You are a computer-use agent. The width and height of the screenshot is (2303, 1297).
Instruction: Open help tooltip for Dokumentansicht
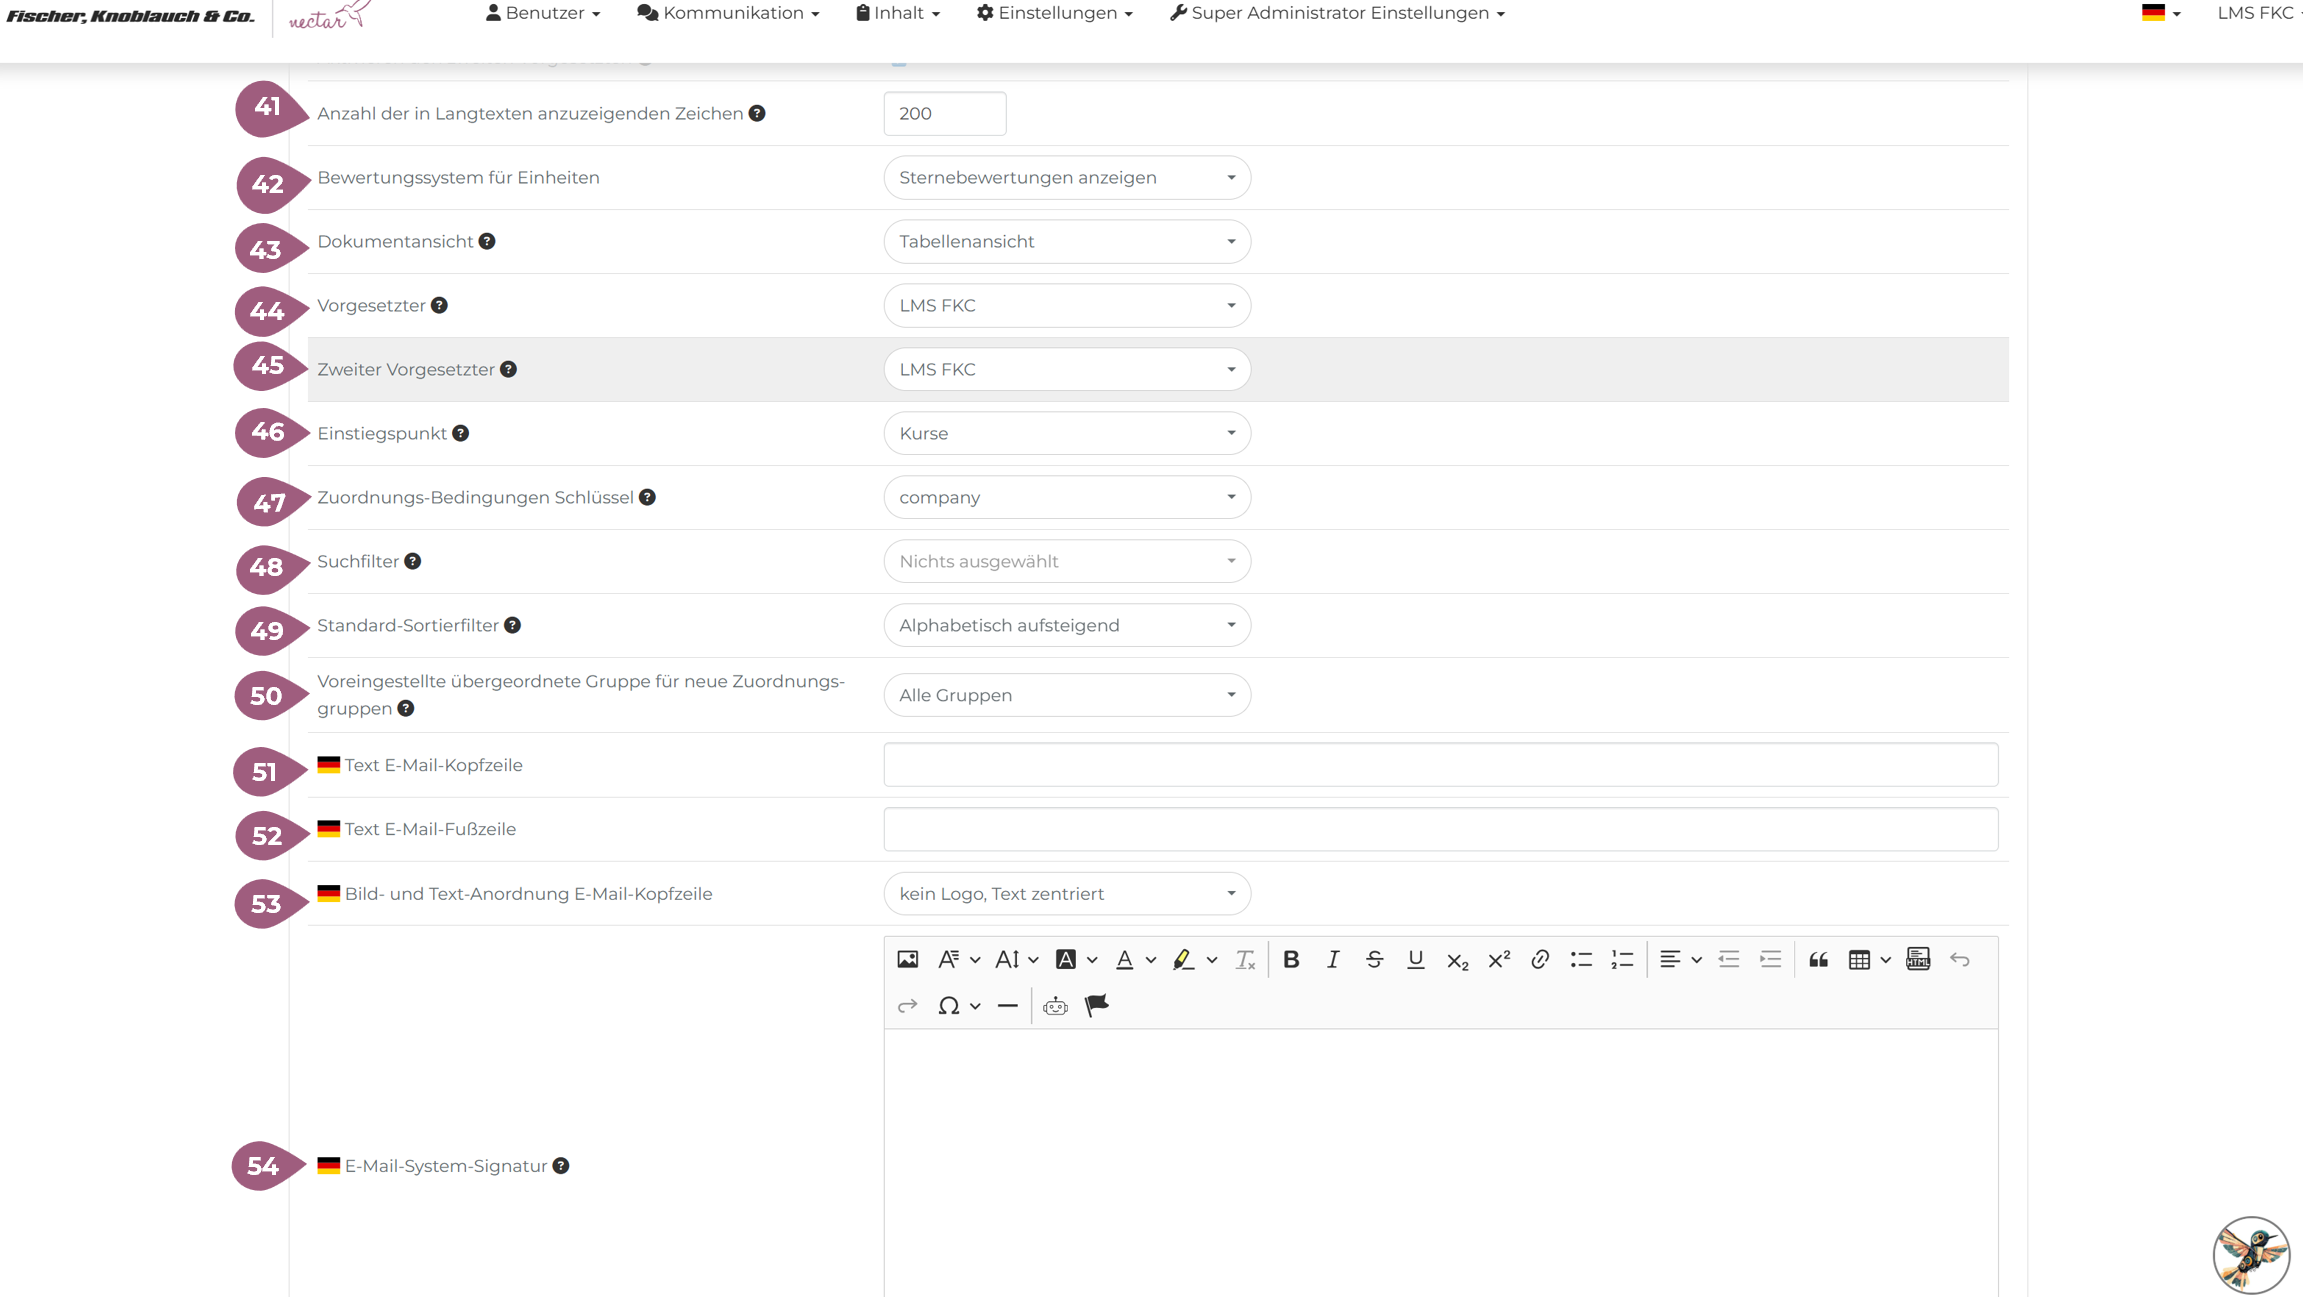(x=487, y=242)
